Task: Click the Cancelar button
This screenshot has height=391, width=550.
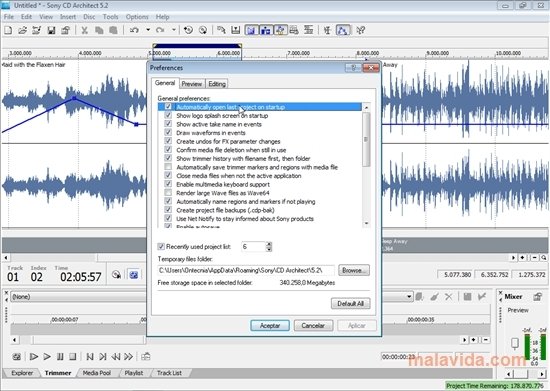Action: [313, 325]
